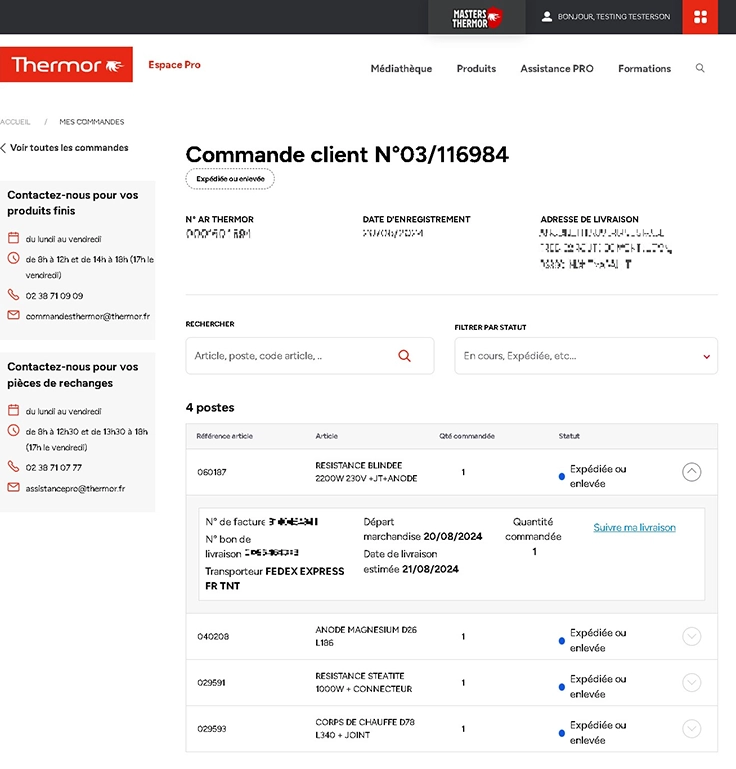Image resolution: width=736 pixels, height=769 pixels.
Task: Click the user profile icon
Action: click(x=546, y=17)
